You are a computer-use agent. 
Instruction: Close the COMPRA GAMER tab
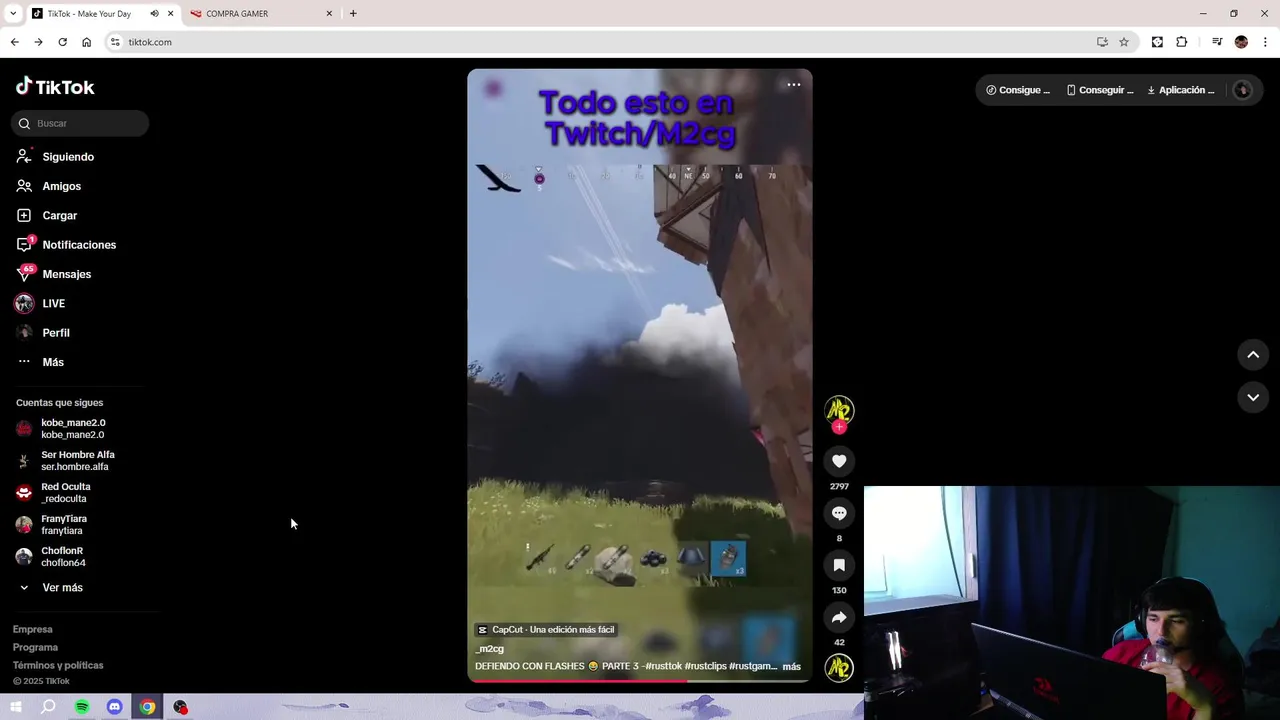tap(329, 14)
